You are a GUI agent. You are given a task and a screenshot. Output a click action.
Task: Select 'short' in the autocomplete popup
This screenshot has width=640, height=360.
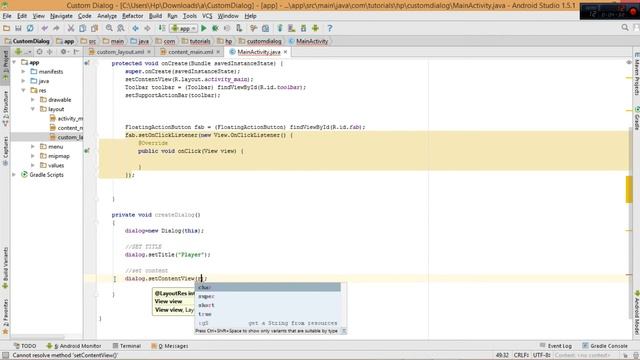[x=268, y=305]
